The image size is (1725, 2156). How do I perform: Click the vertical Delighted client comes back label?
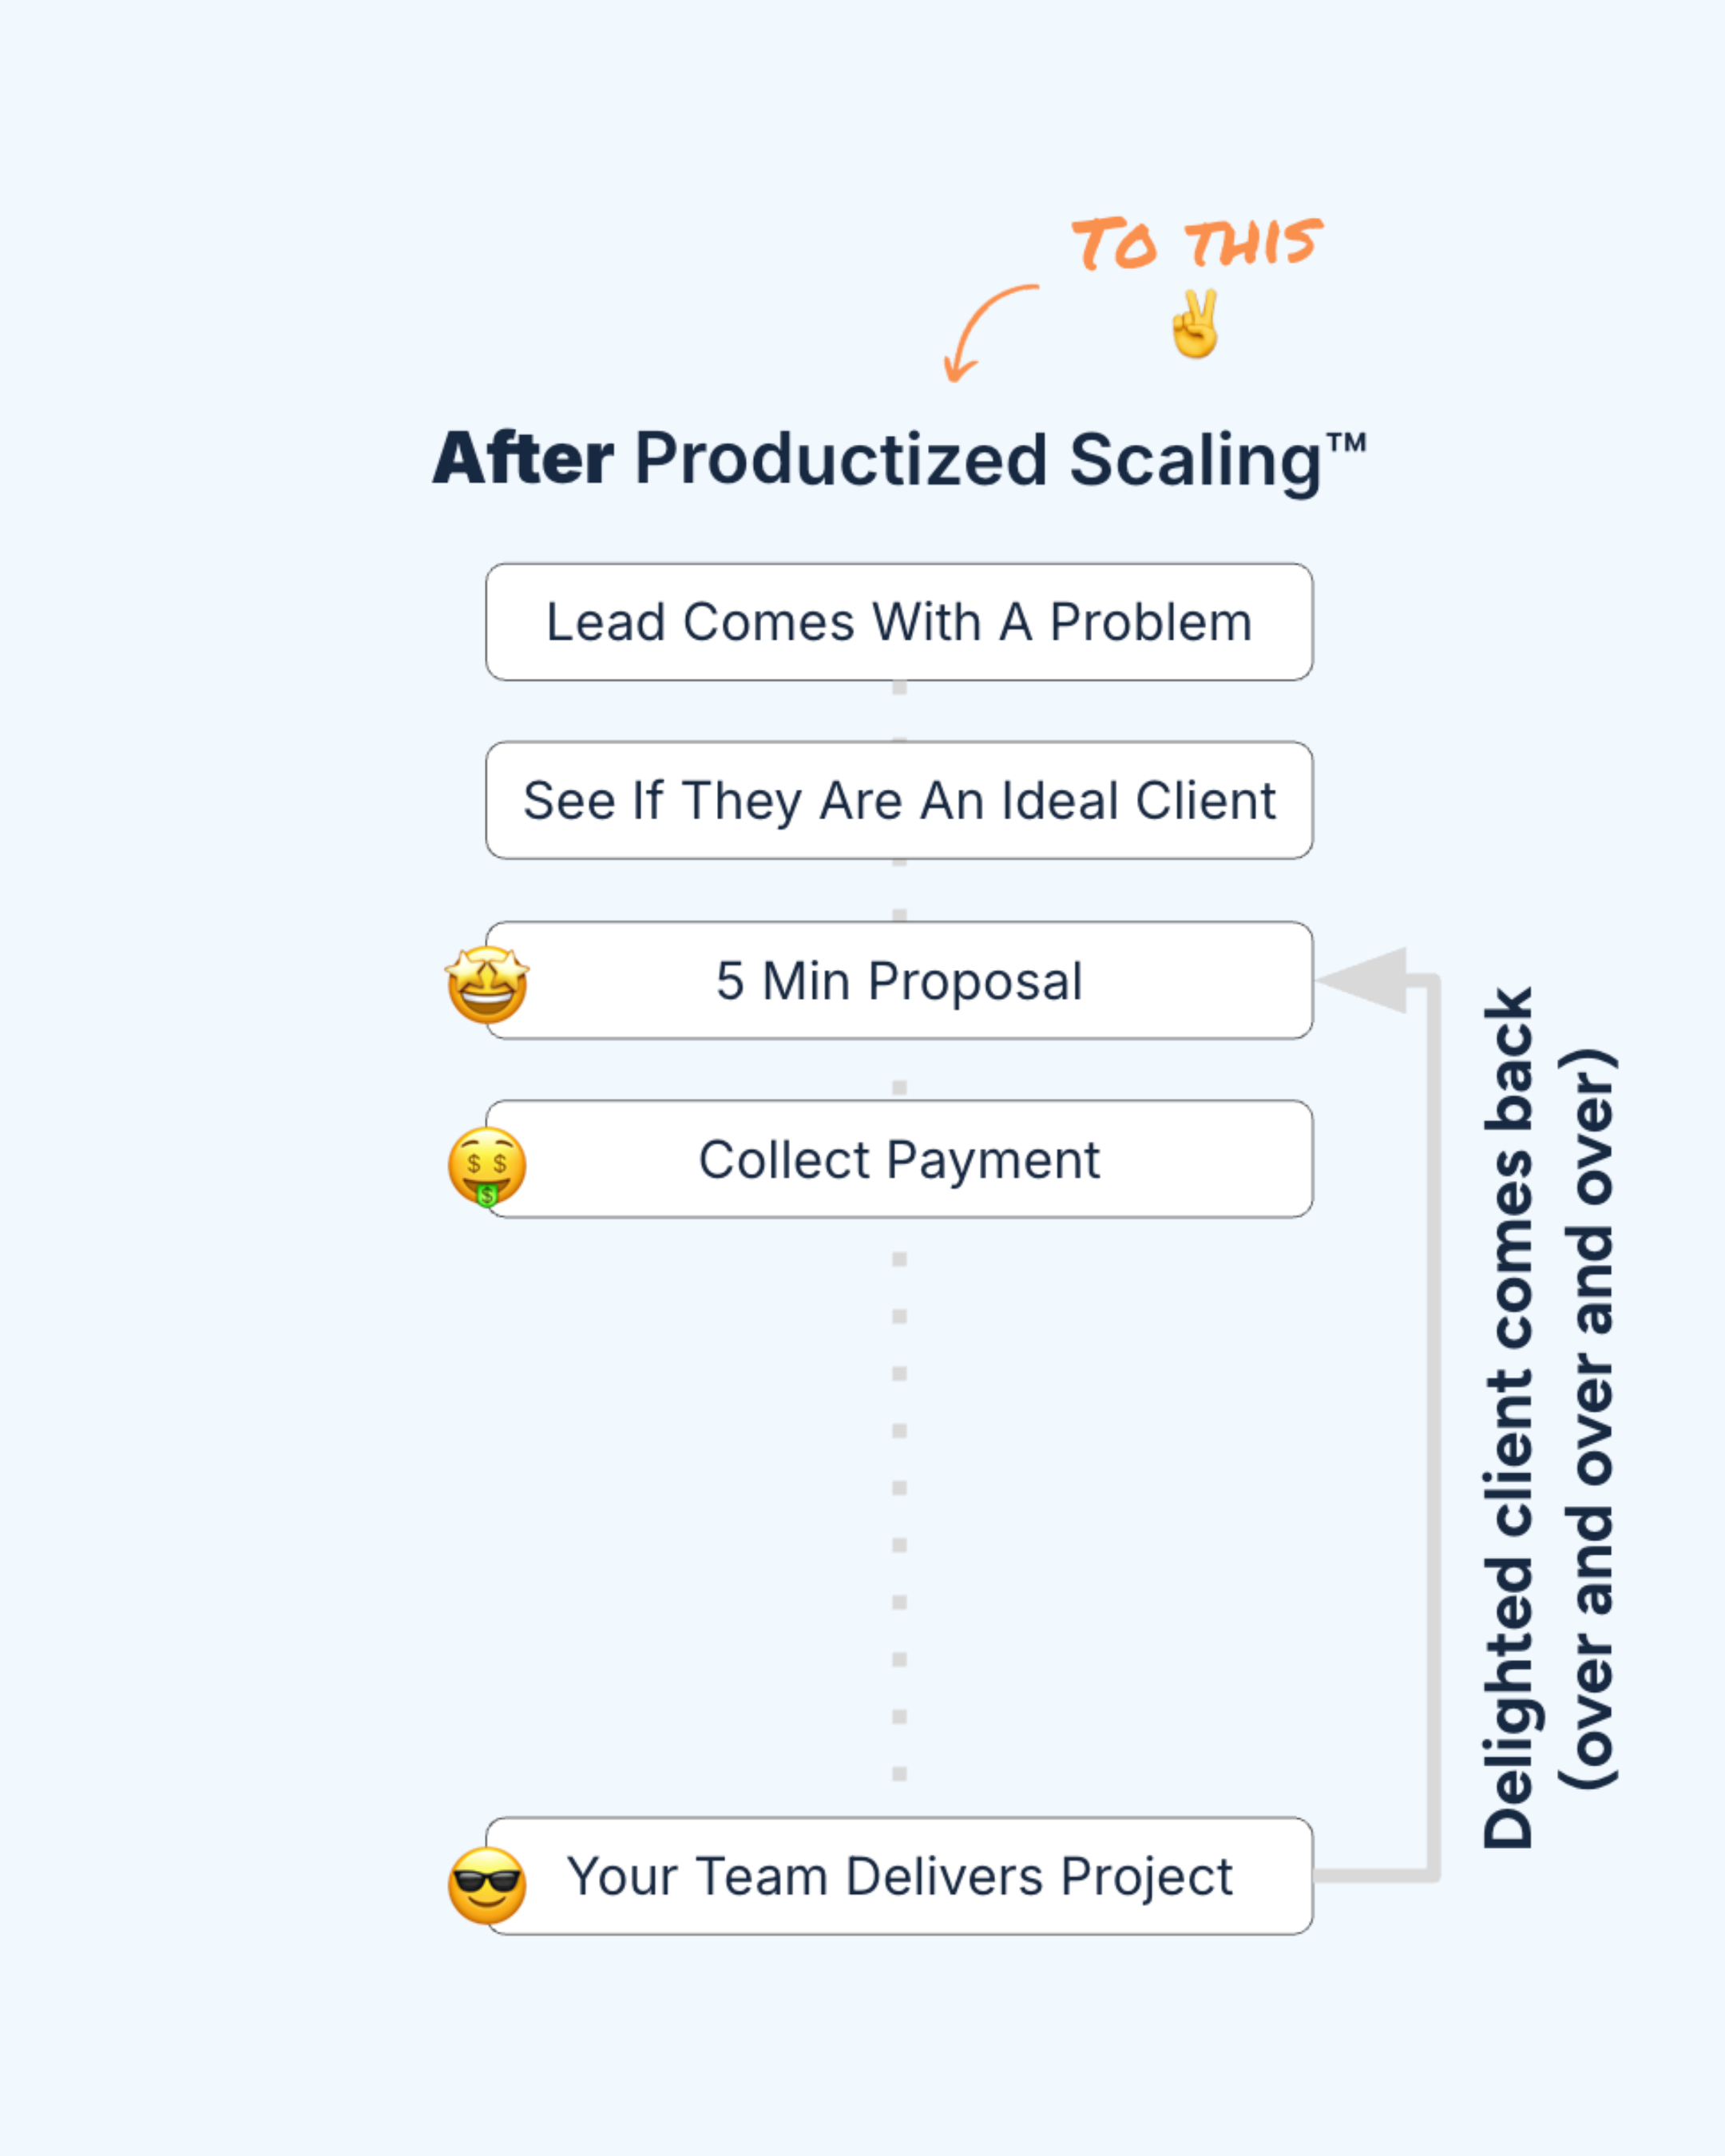click(x=1508, y=1420)
